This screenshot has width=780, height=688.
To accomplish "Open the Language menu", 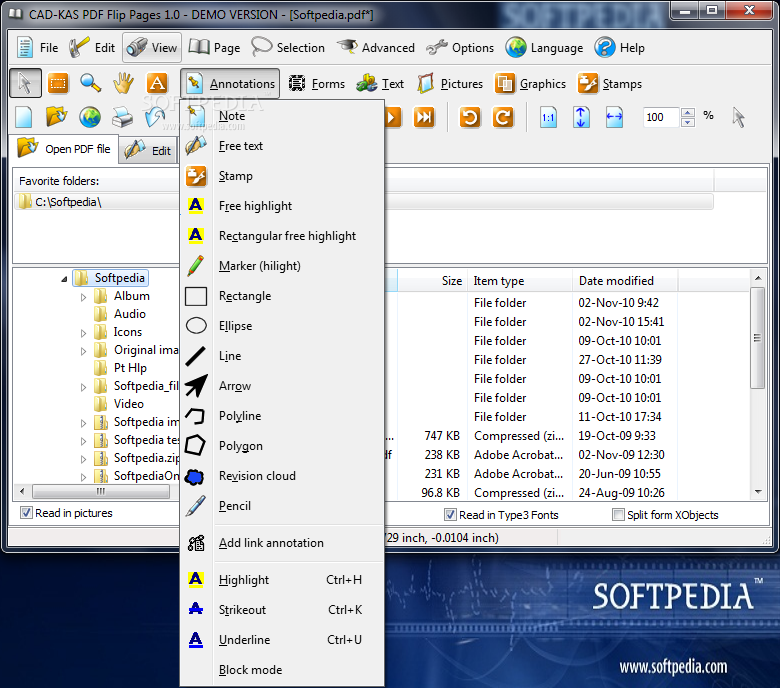I will [544, 48].
